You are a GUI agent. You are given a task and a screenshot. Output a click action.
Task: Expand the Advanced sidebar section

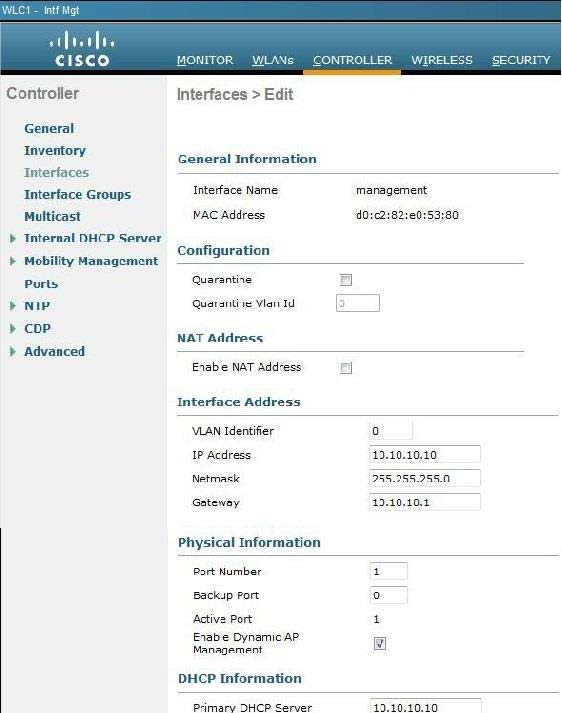coord(13,351)
